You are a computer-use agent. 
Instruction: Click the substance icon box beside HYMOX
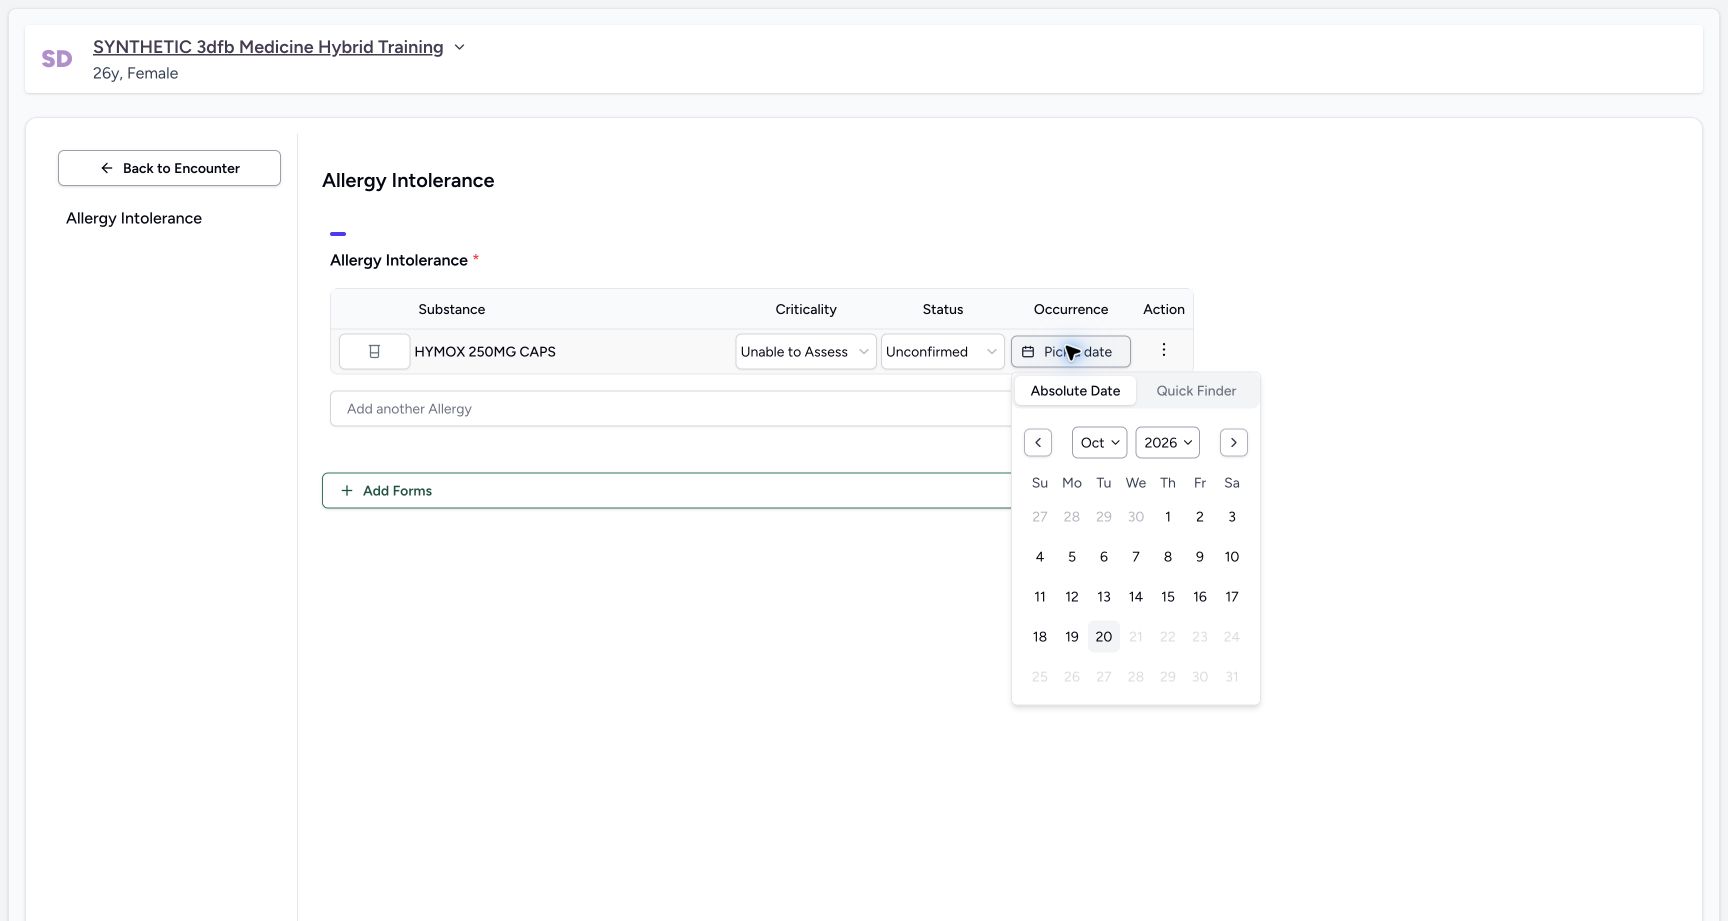pos(374,352)
